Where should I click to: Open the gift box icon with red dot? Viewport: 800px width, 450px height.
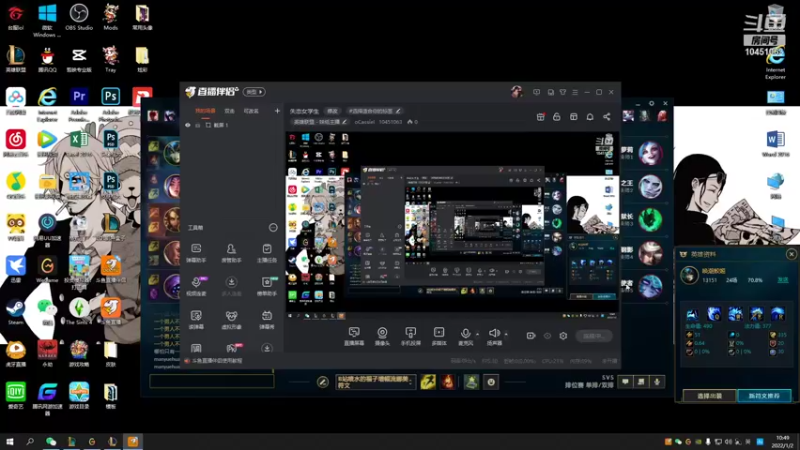tap(541, 117)
